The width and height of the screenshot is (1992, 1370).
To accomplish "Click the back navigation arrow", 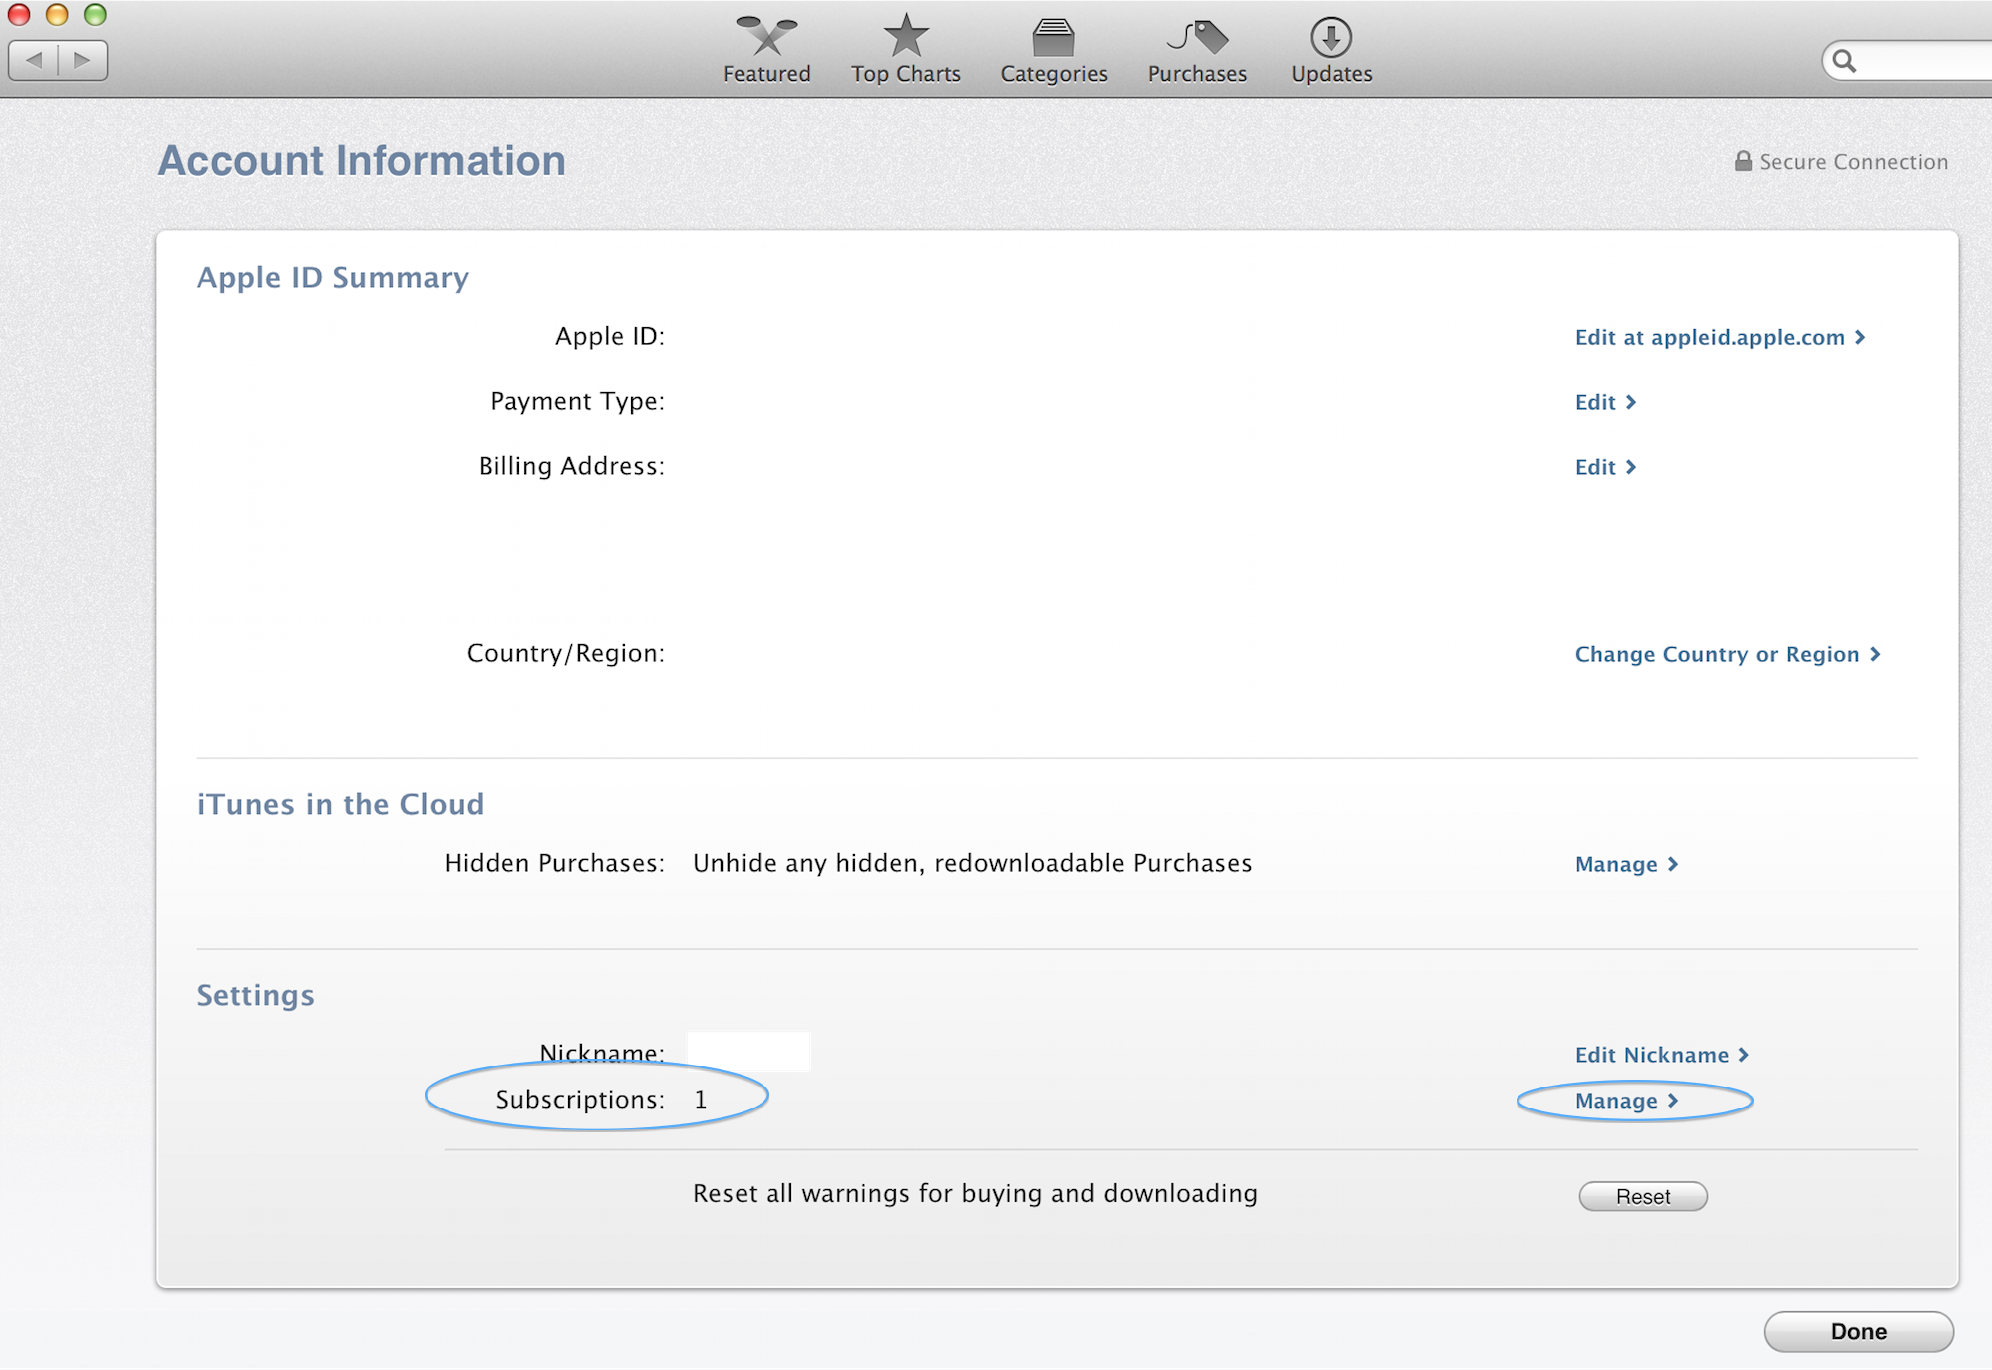I will click(34, 60).
